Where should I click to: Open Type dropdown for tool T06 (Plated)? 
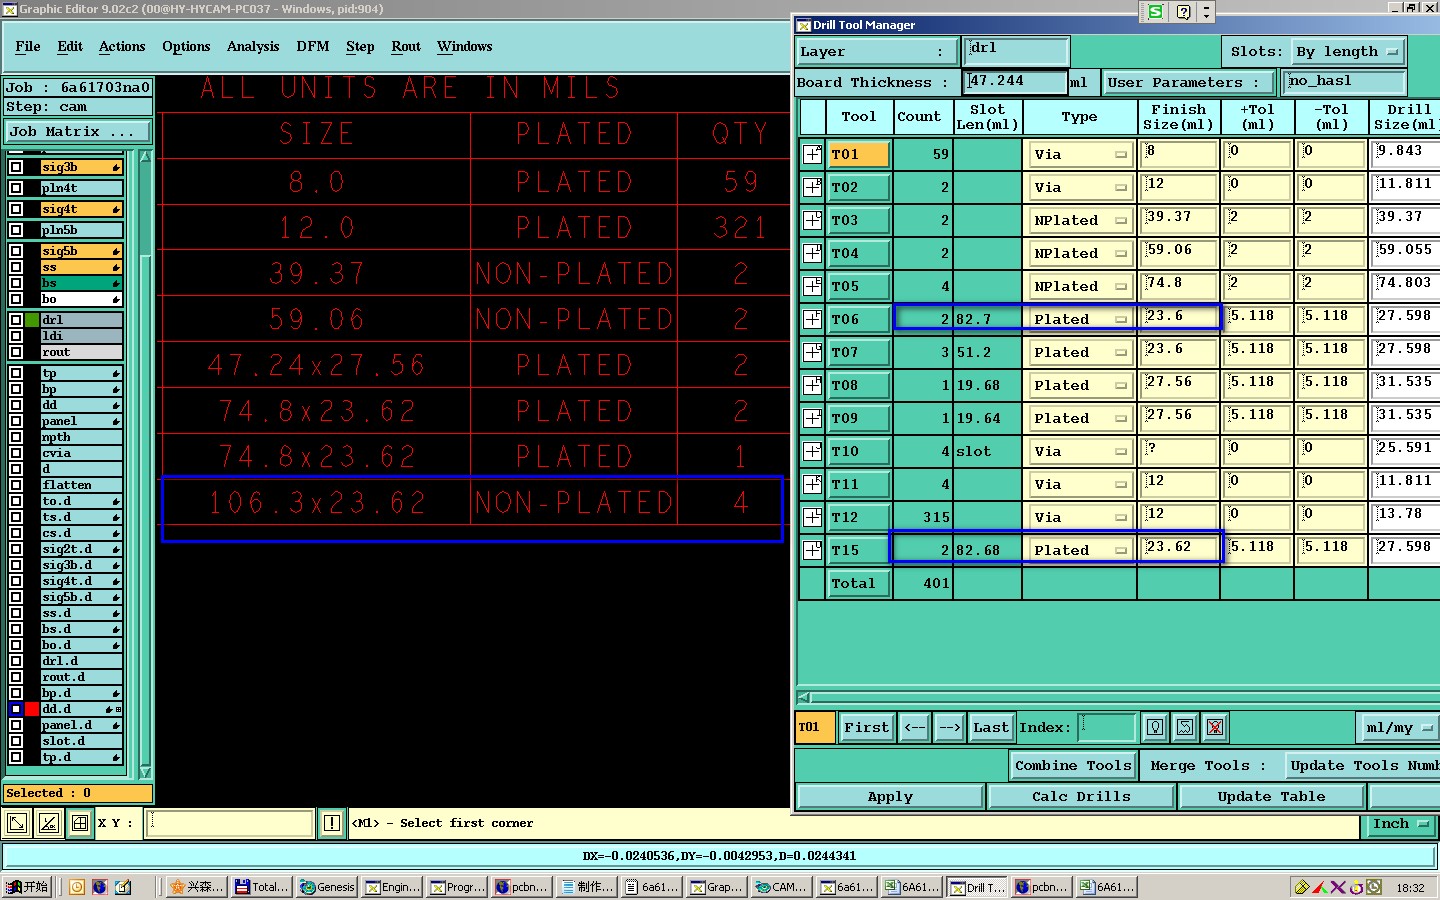1080,319
